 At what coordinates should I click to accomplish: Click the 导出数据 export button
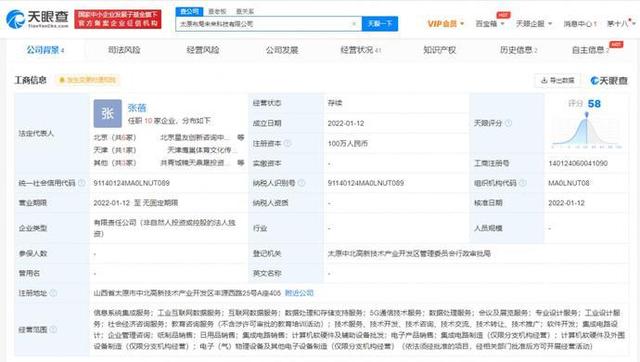tap(558, 80)
